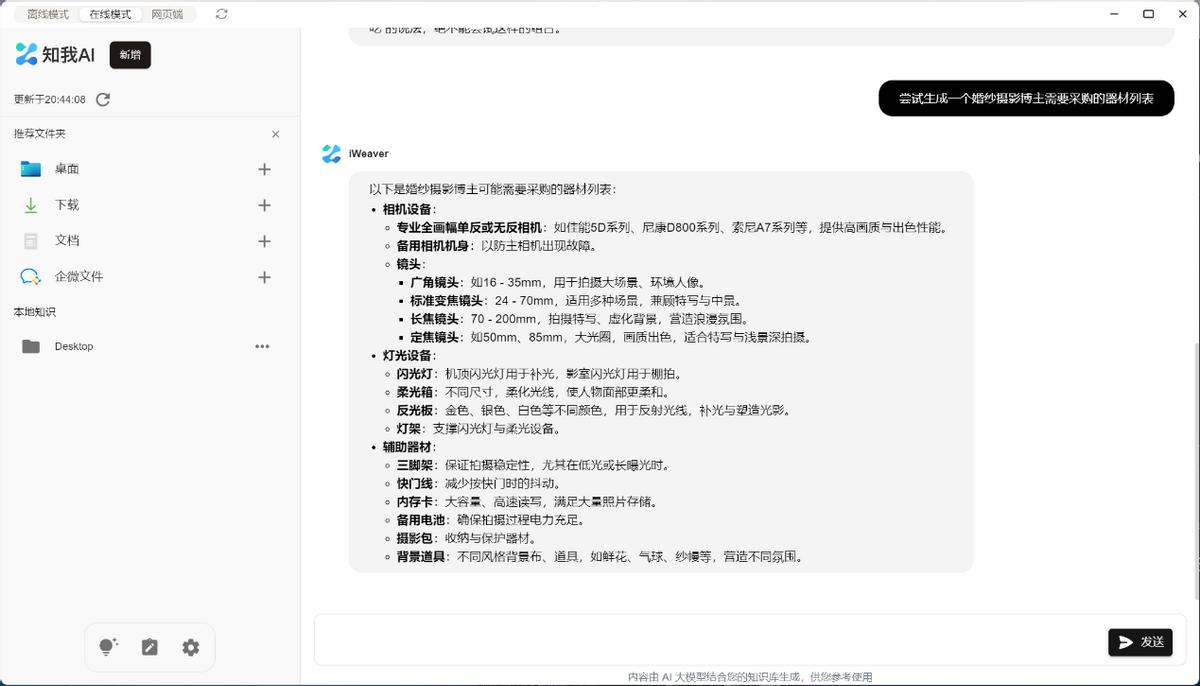Send the message with the 发送 button
The height and width of the screenshot is (686, 1200).
click(x=1140, y=642)
